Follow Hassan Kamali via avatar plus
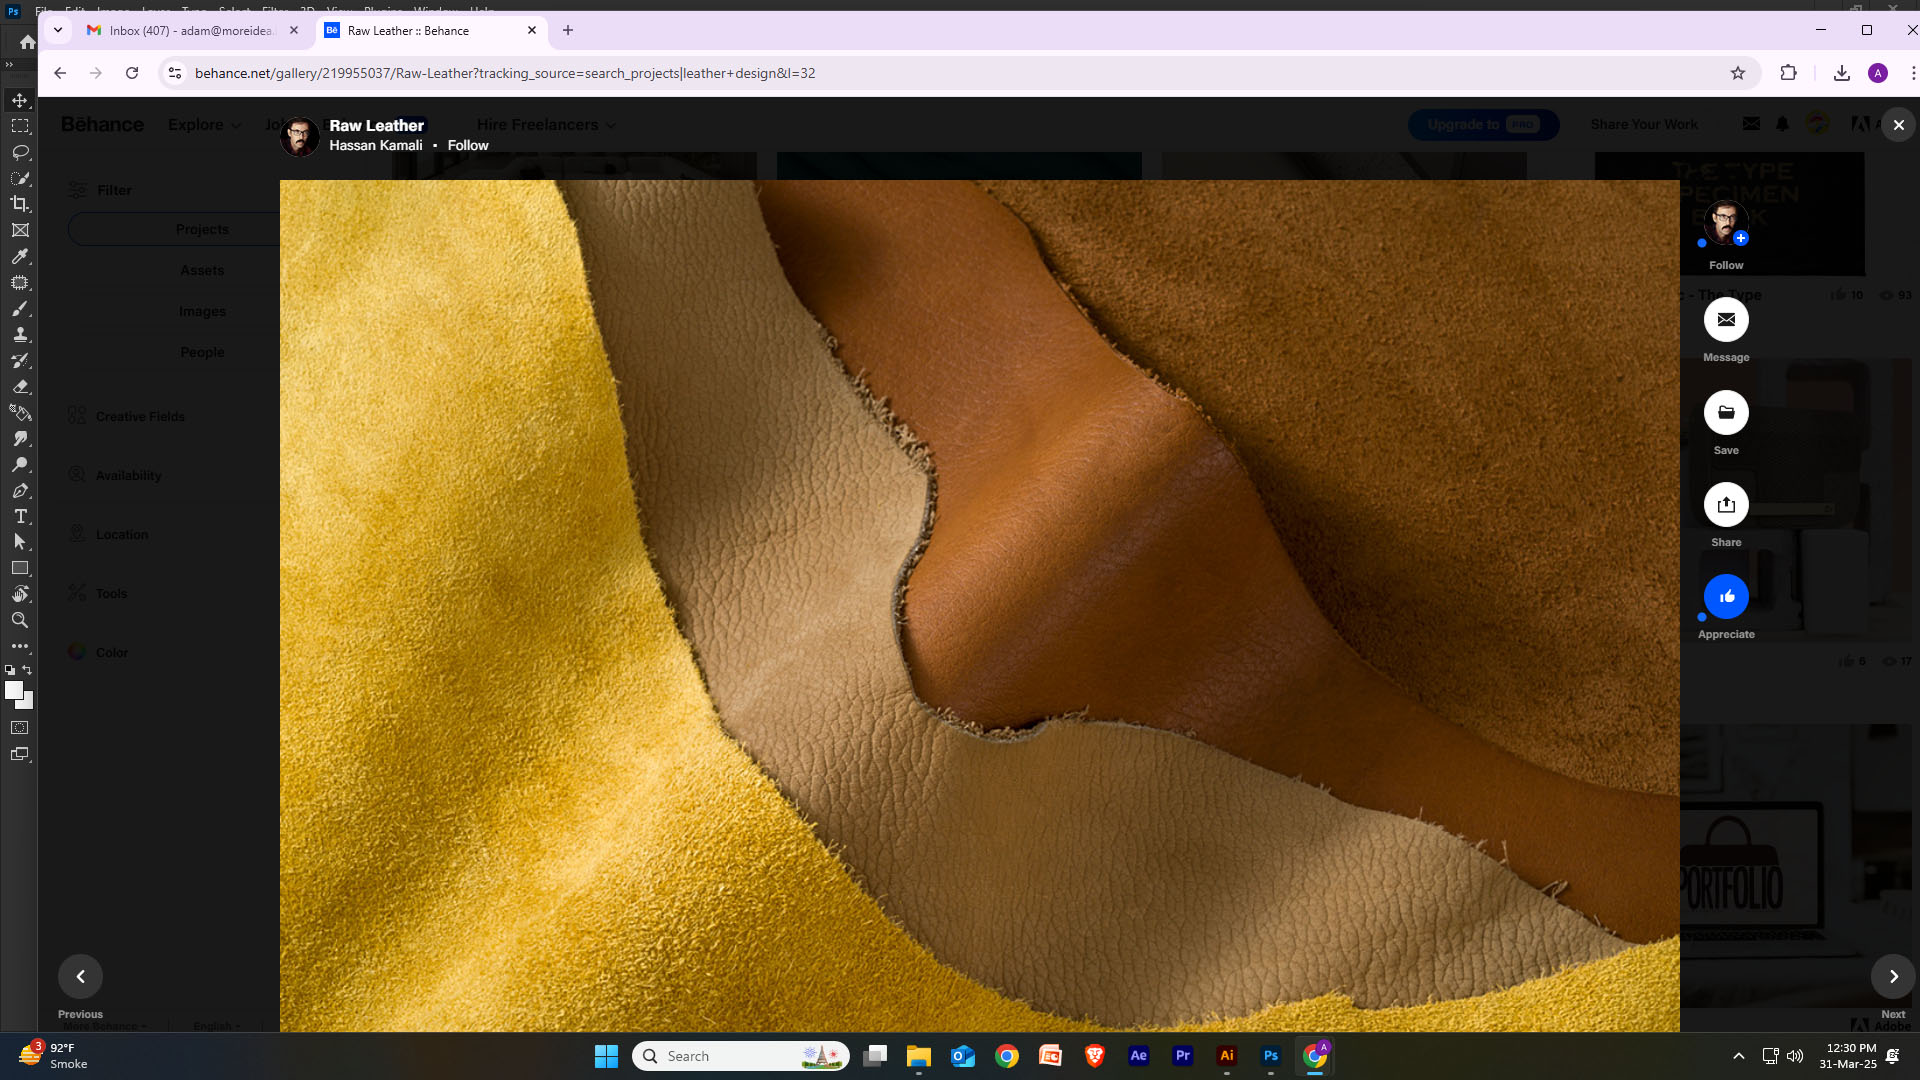The width and height of the screenshot is (1920, 1080). (x=1740, y=238)
